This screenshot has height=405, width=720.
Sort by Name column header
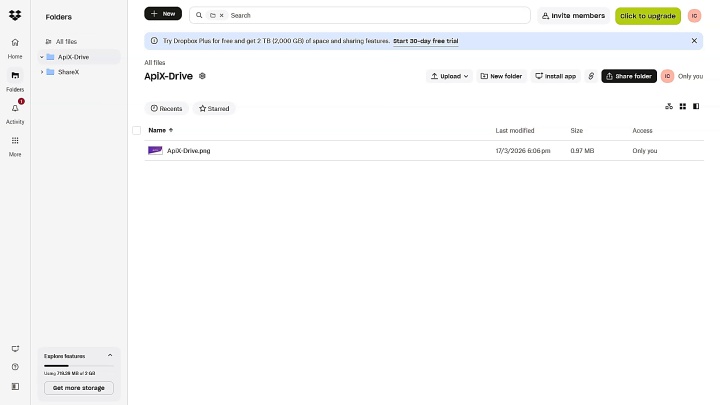[160, 130]
